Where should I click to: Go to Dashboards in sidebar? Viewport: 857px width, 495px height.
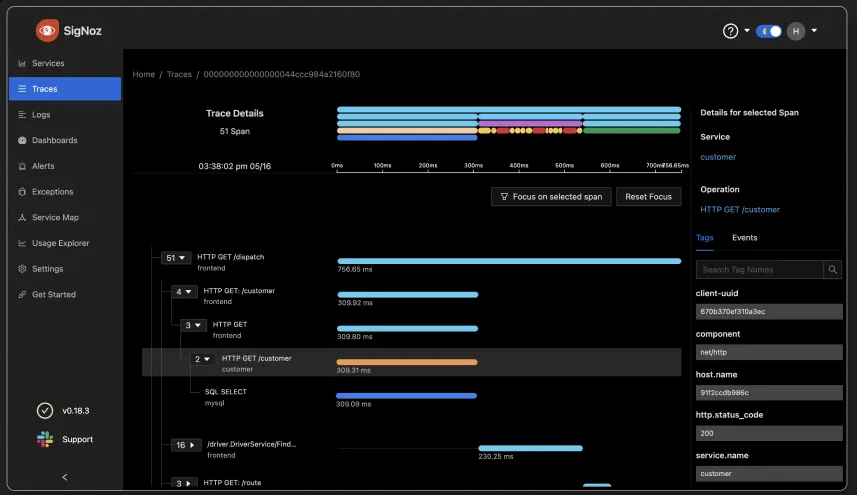point(64,140)
